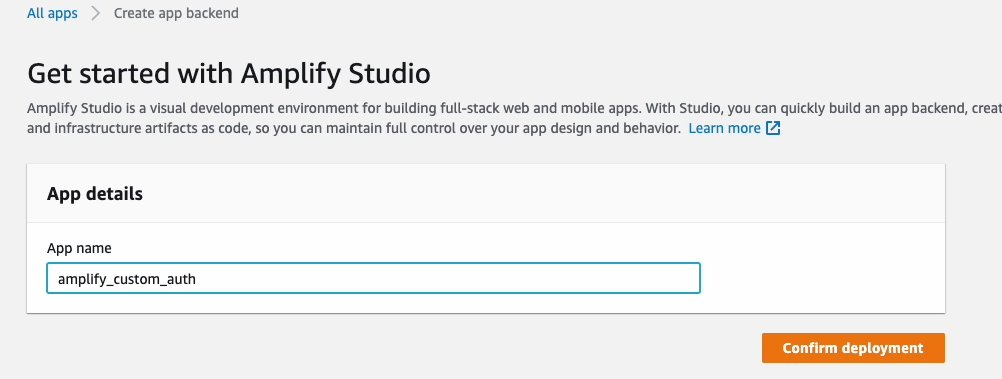The image size is (1002, 379).
Task: Focus the App name input field
Action: (373, 279)
